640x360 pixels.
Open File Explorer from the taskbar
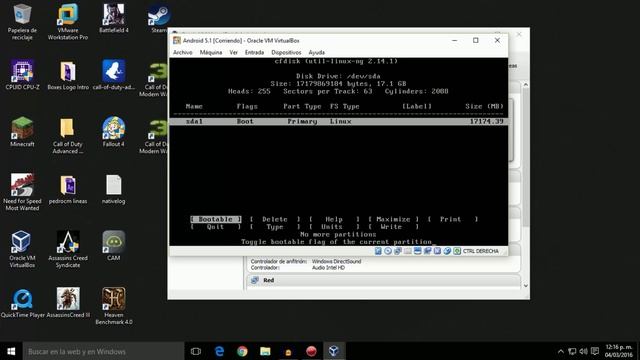click(265, 351)
